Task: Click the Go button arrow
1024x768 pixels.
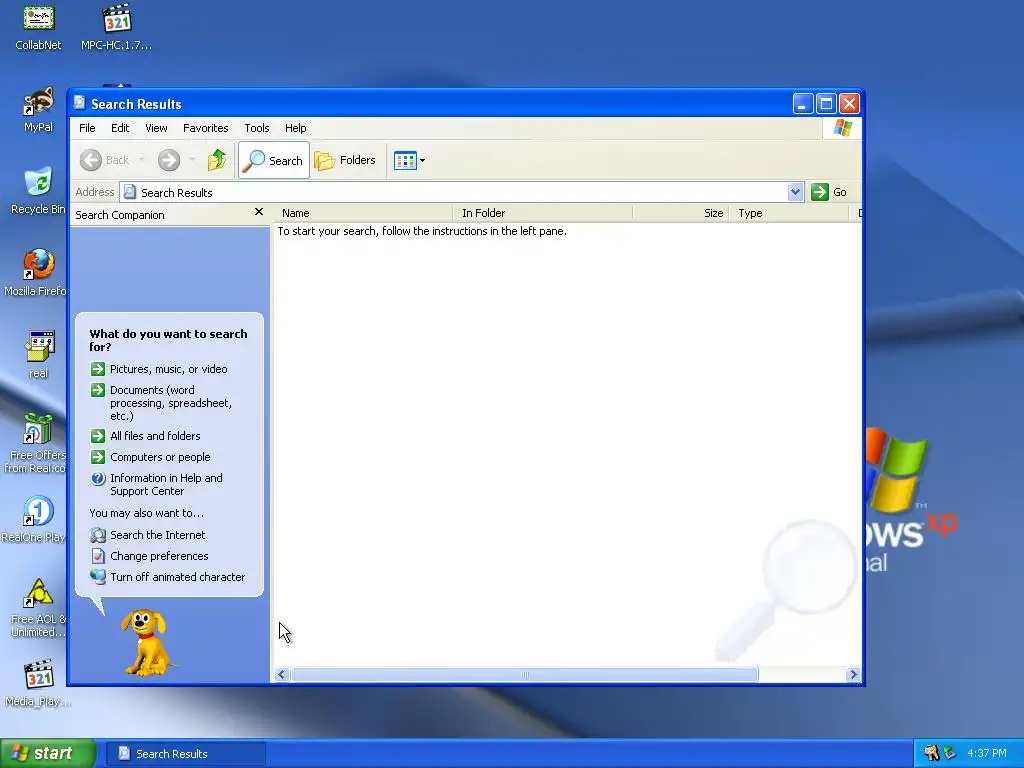Action: coord(820,192)
